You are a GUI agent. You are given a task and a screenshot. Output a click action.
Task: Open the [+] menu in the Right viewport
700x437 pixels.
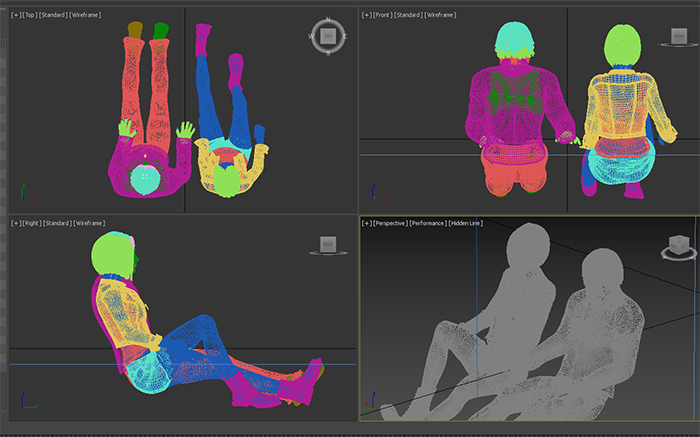point(16,223)
